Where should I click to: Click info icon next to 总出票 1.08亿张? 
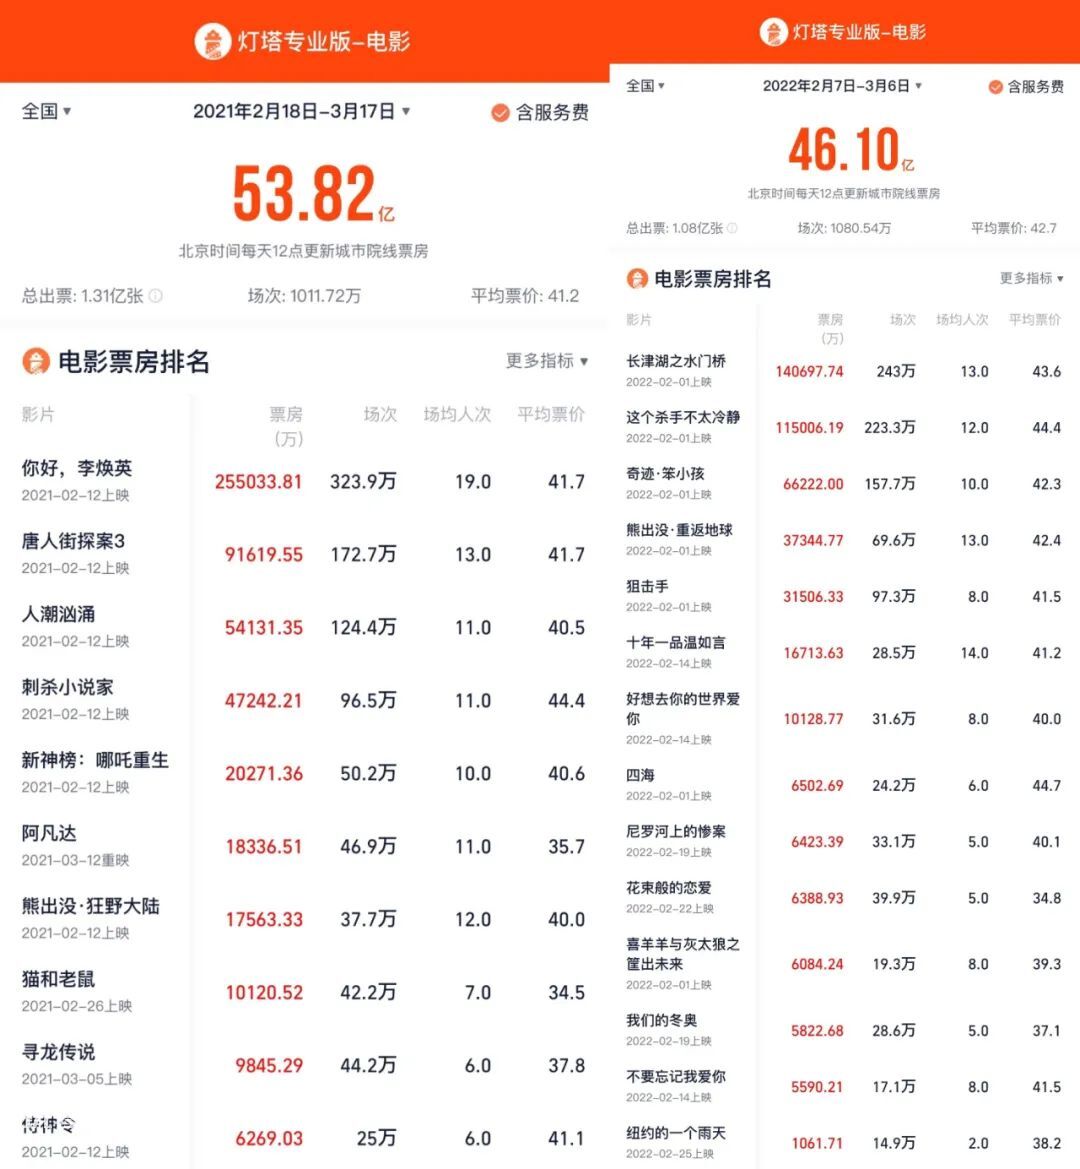732,228
